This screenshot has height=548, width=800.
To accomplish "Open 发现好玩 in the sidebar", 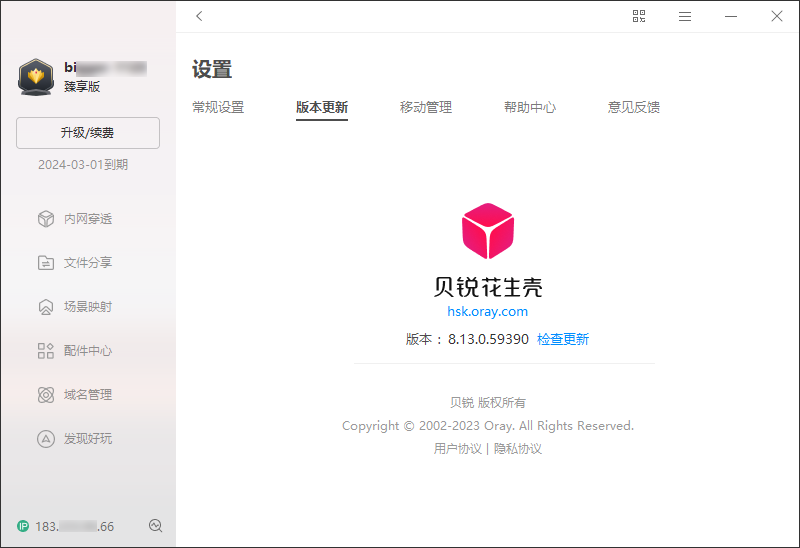I will (87, 439).
